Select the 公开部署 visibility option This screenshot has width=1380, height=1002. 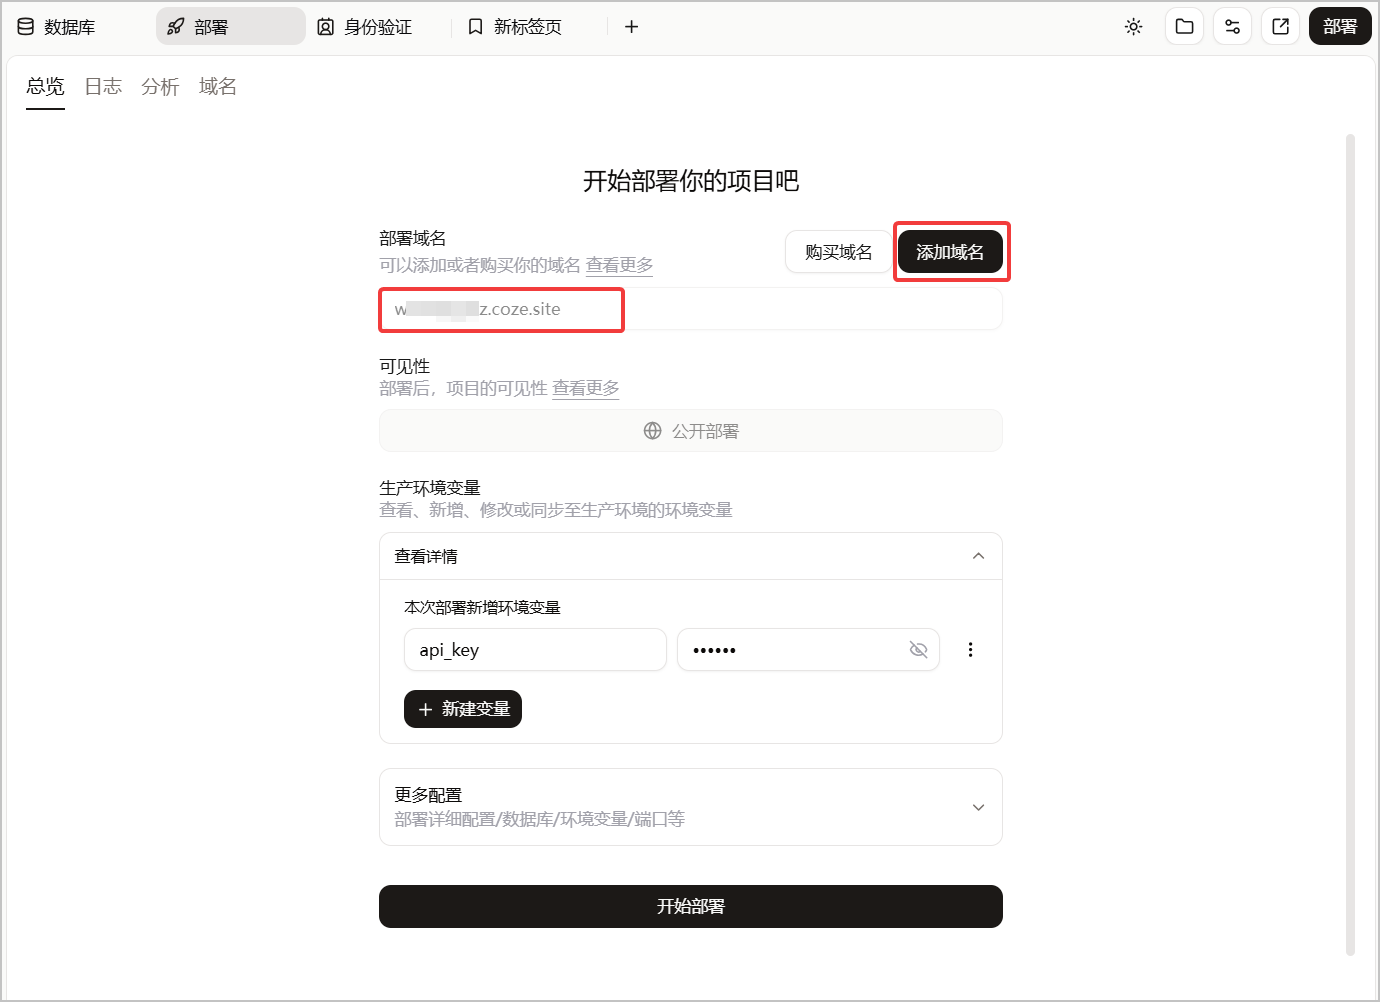(690, 431)
